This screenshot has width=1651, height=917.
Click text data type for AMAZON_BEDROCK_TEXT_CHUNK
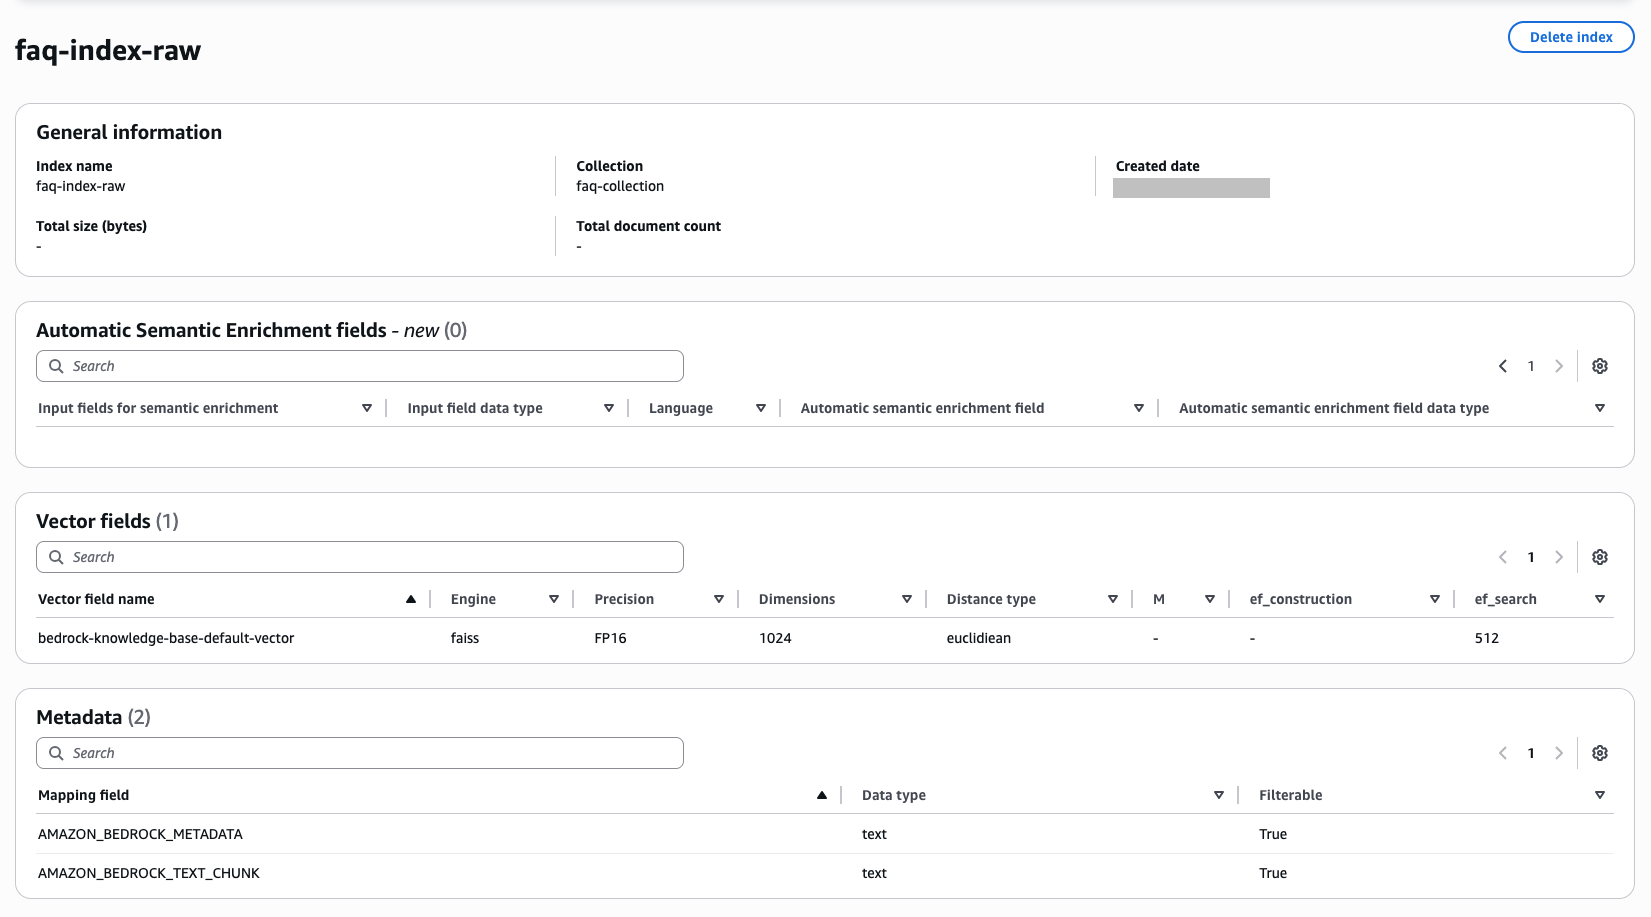click(x=874, y=873)
